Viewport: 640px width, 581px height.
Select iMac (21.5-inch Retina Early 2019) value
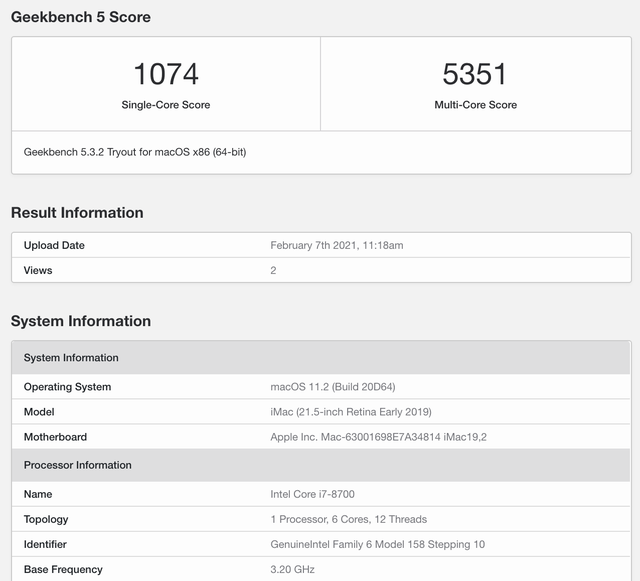[x=351, y=412]
